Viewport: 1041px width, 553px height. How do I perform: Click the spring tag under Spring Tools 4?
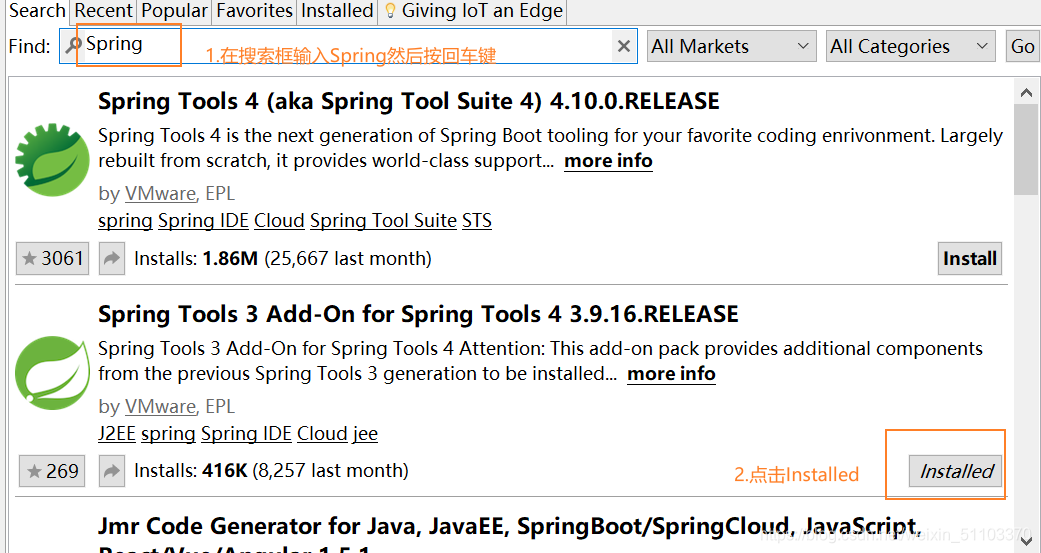click(125, 220)
